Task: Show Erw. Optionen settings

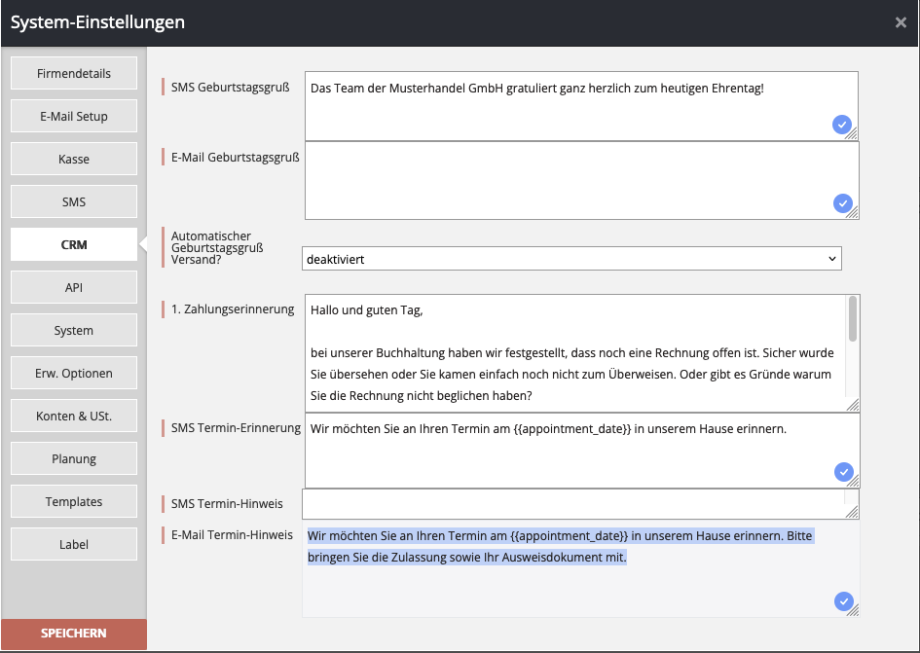Action: tap(74, 374)
